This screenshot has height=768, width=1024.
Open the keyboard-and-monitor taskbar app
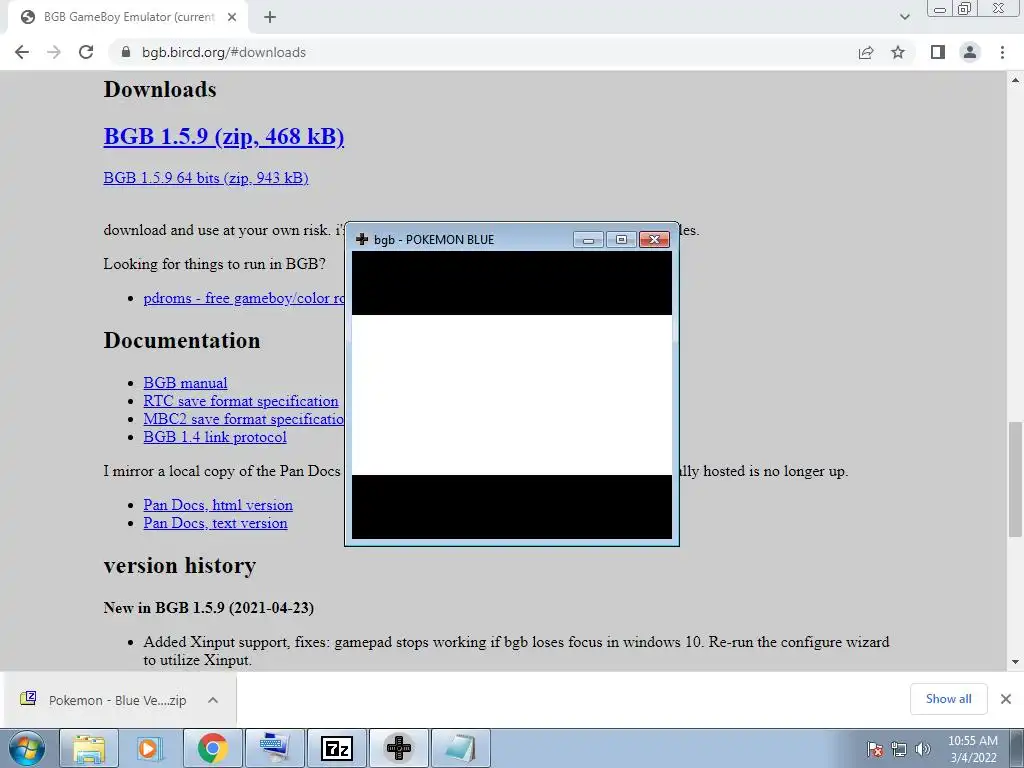(274, 748)
